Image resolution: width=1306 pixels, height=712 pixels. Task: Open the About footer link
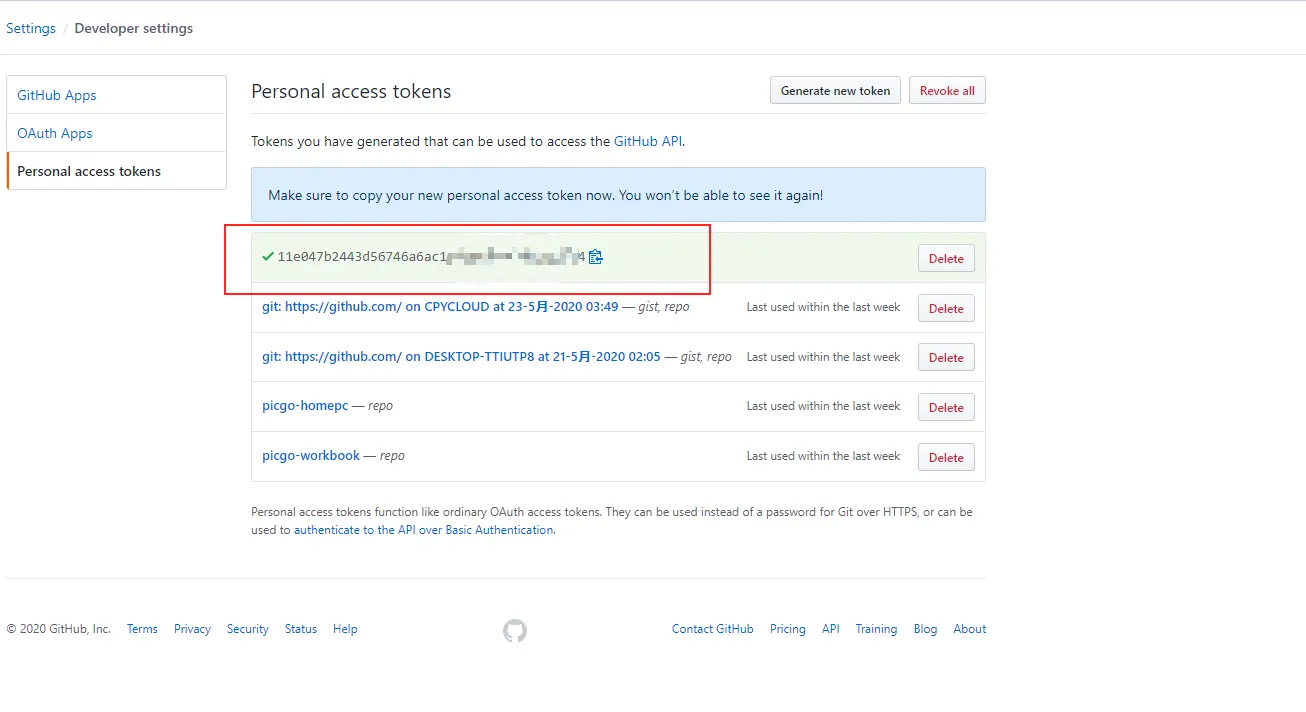(970, 629)
